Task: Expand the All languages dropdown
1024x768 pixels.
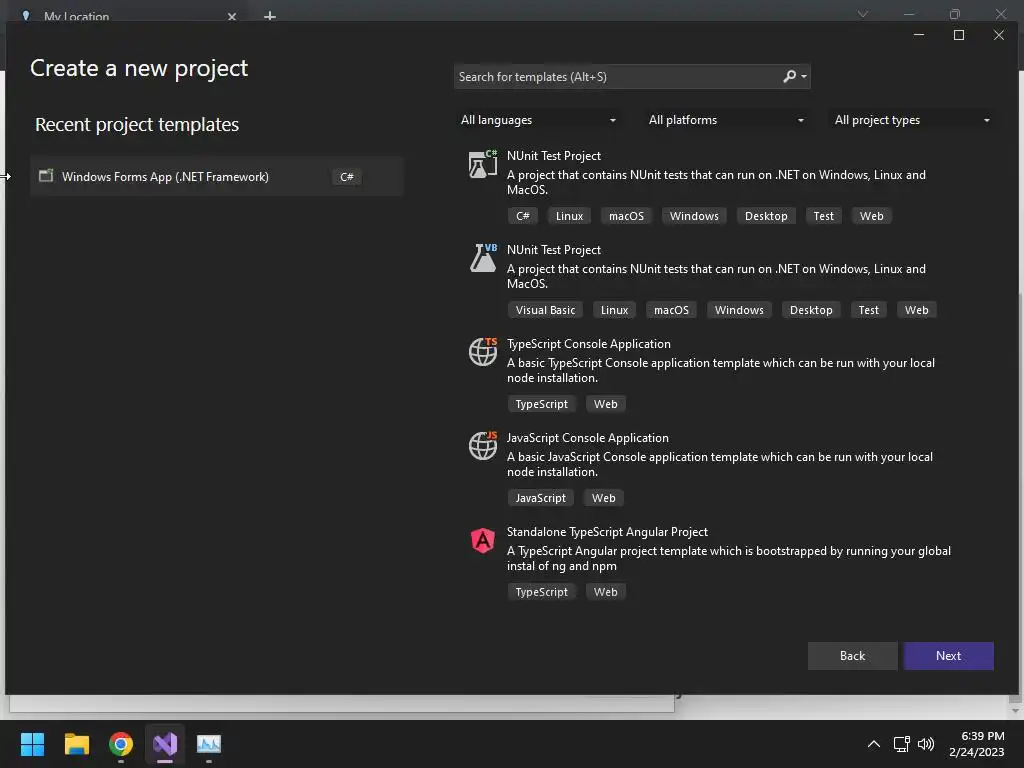Action: click(x=538, y=120)
